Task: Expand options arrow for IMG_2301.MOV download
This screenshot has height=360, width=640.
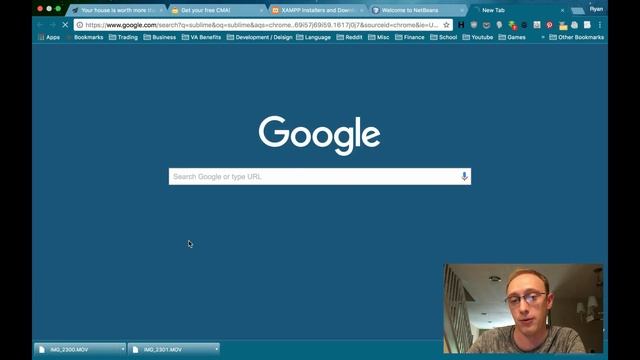Action: click(216, 349)
